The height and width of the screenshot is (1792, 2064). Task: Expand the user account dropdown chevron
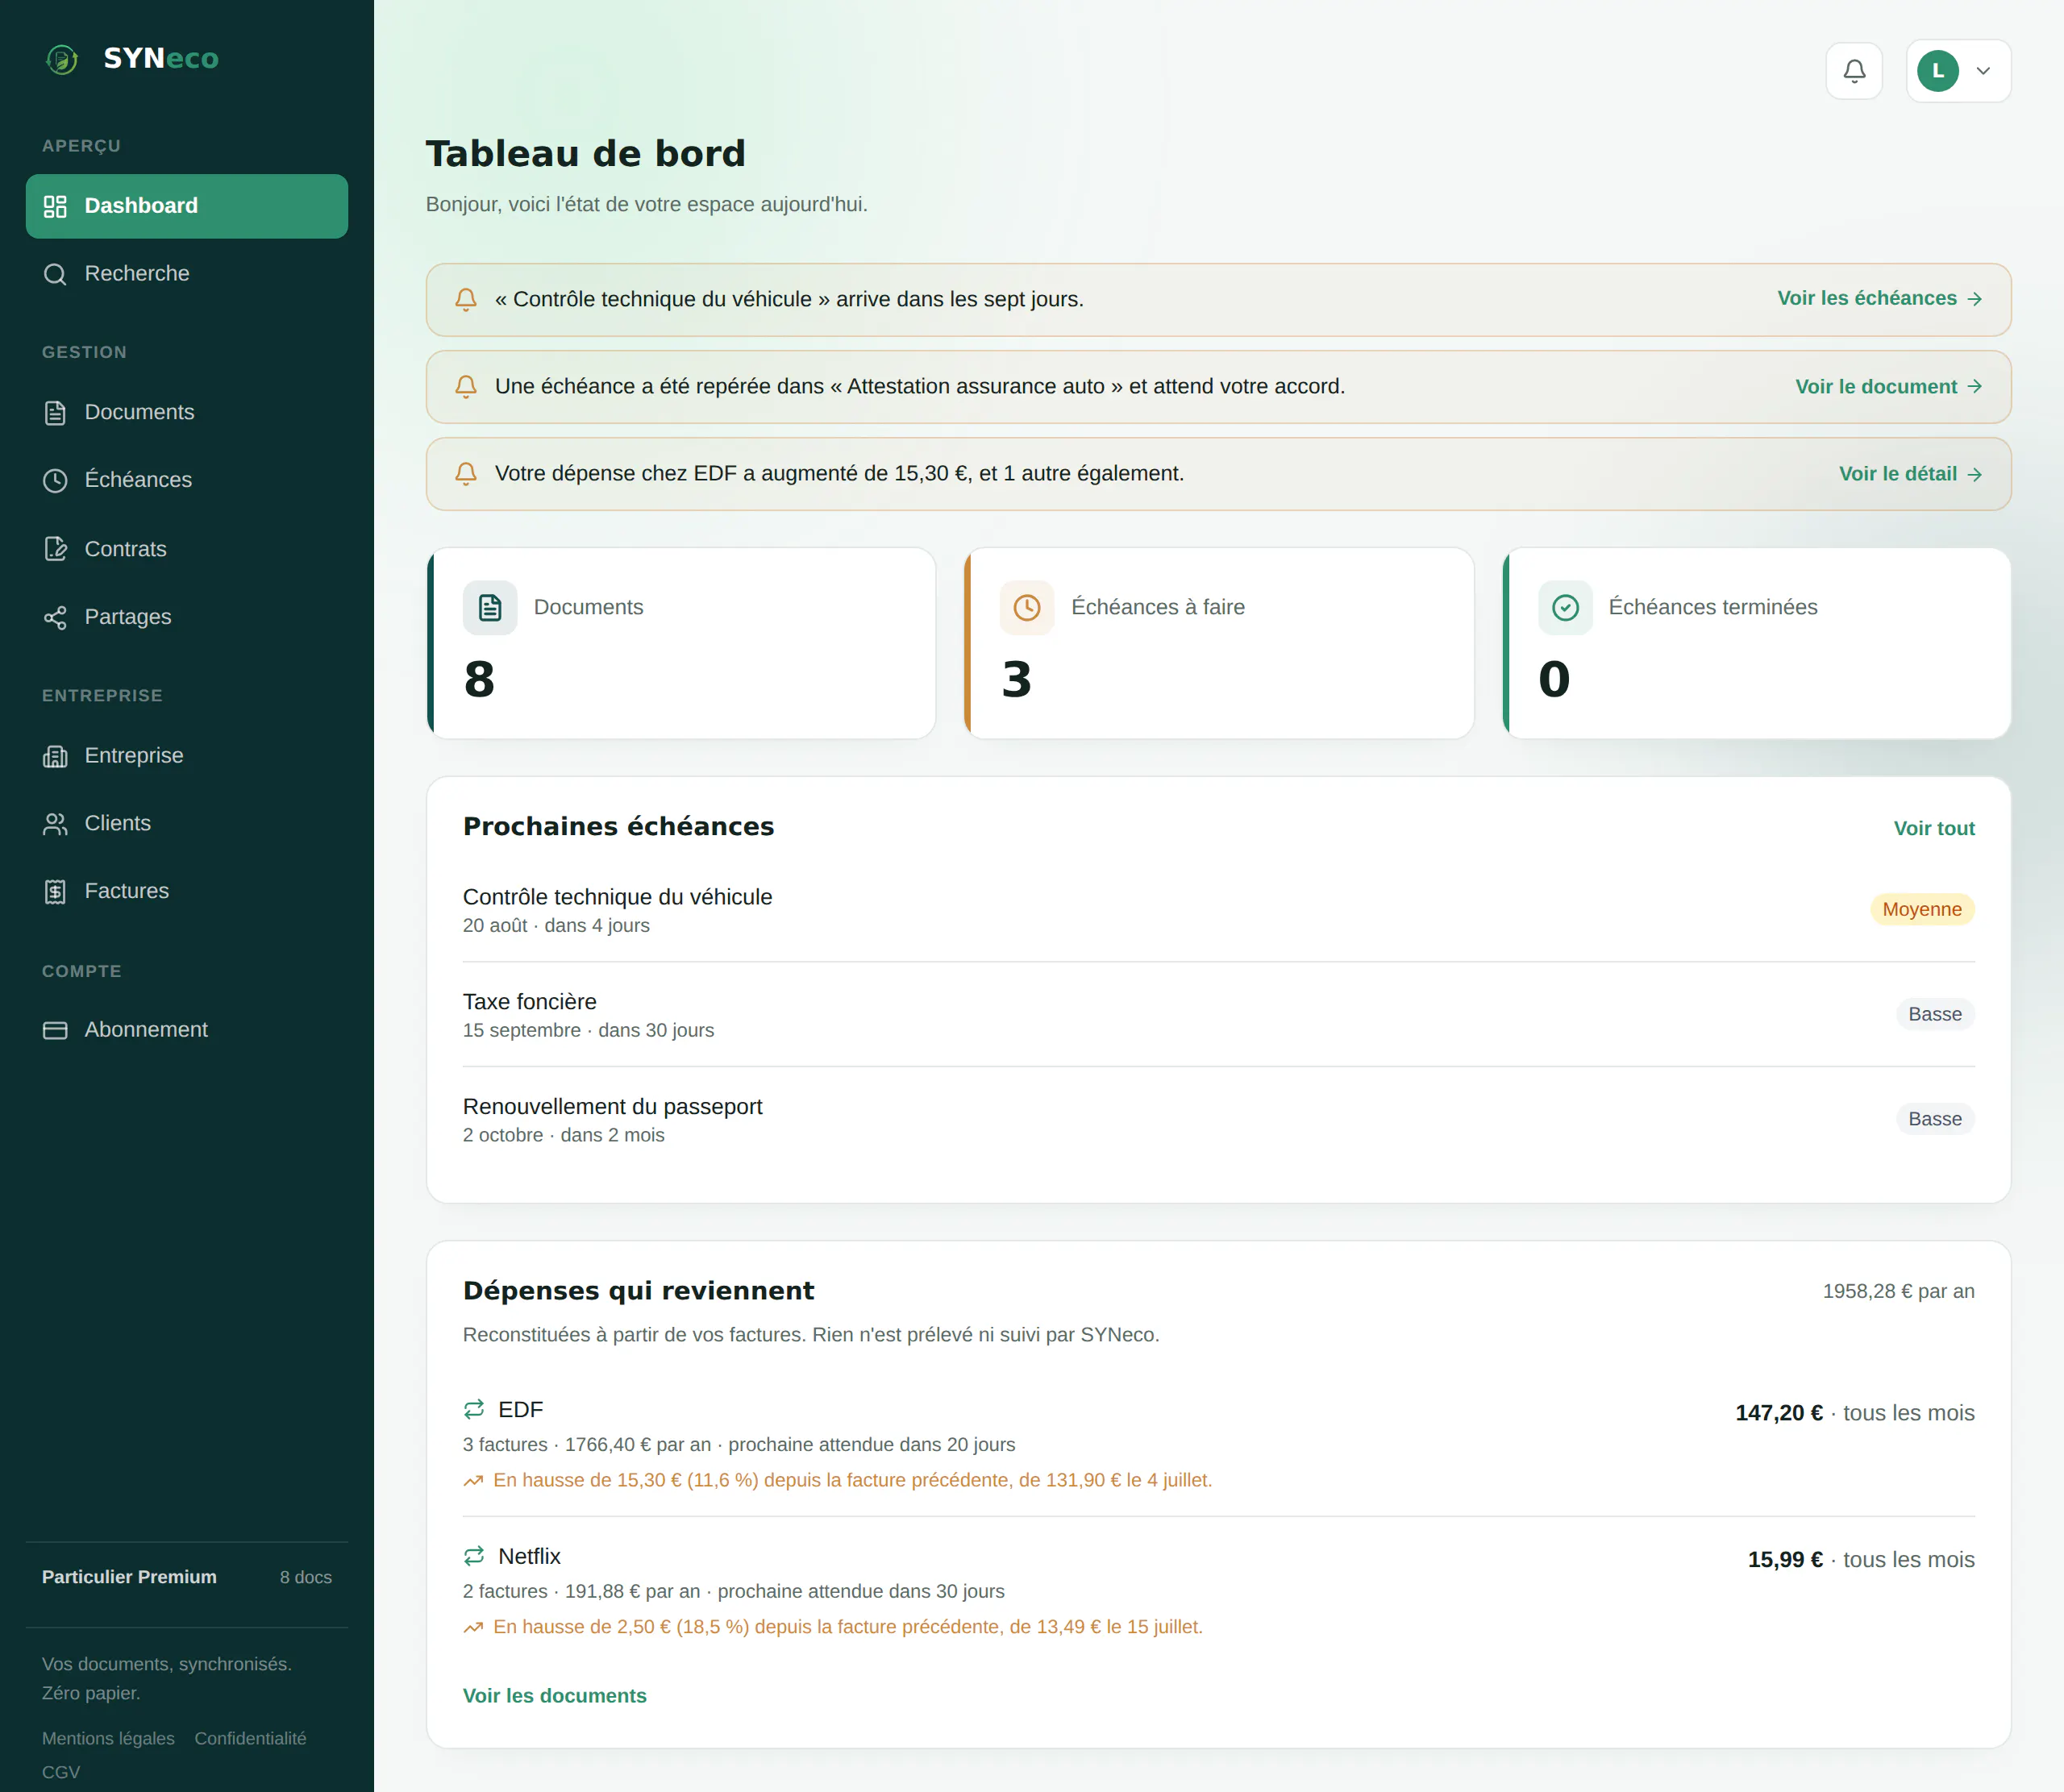coord(1983,71)
